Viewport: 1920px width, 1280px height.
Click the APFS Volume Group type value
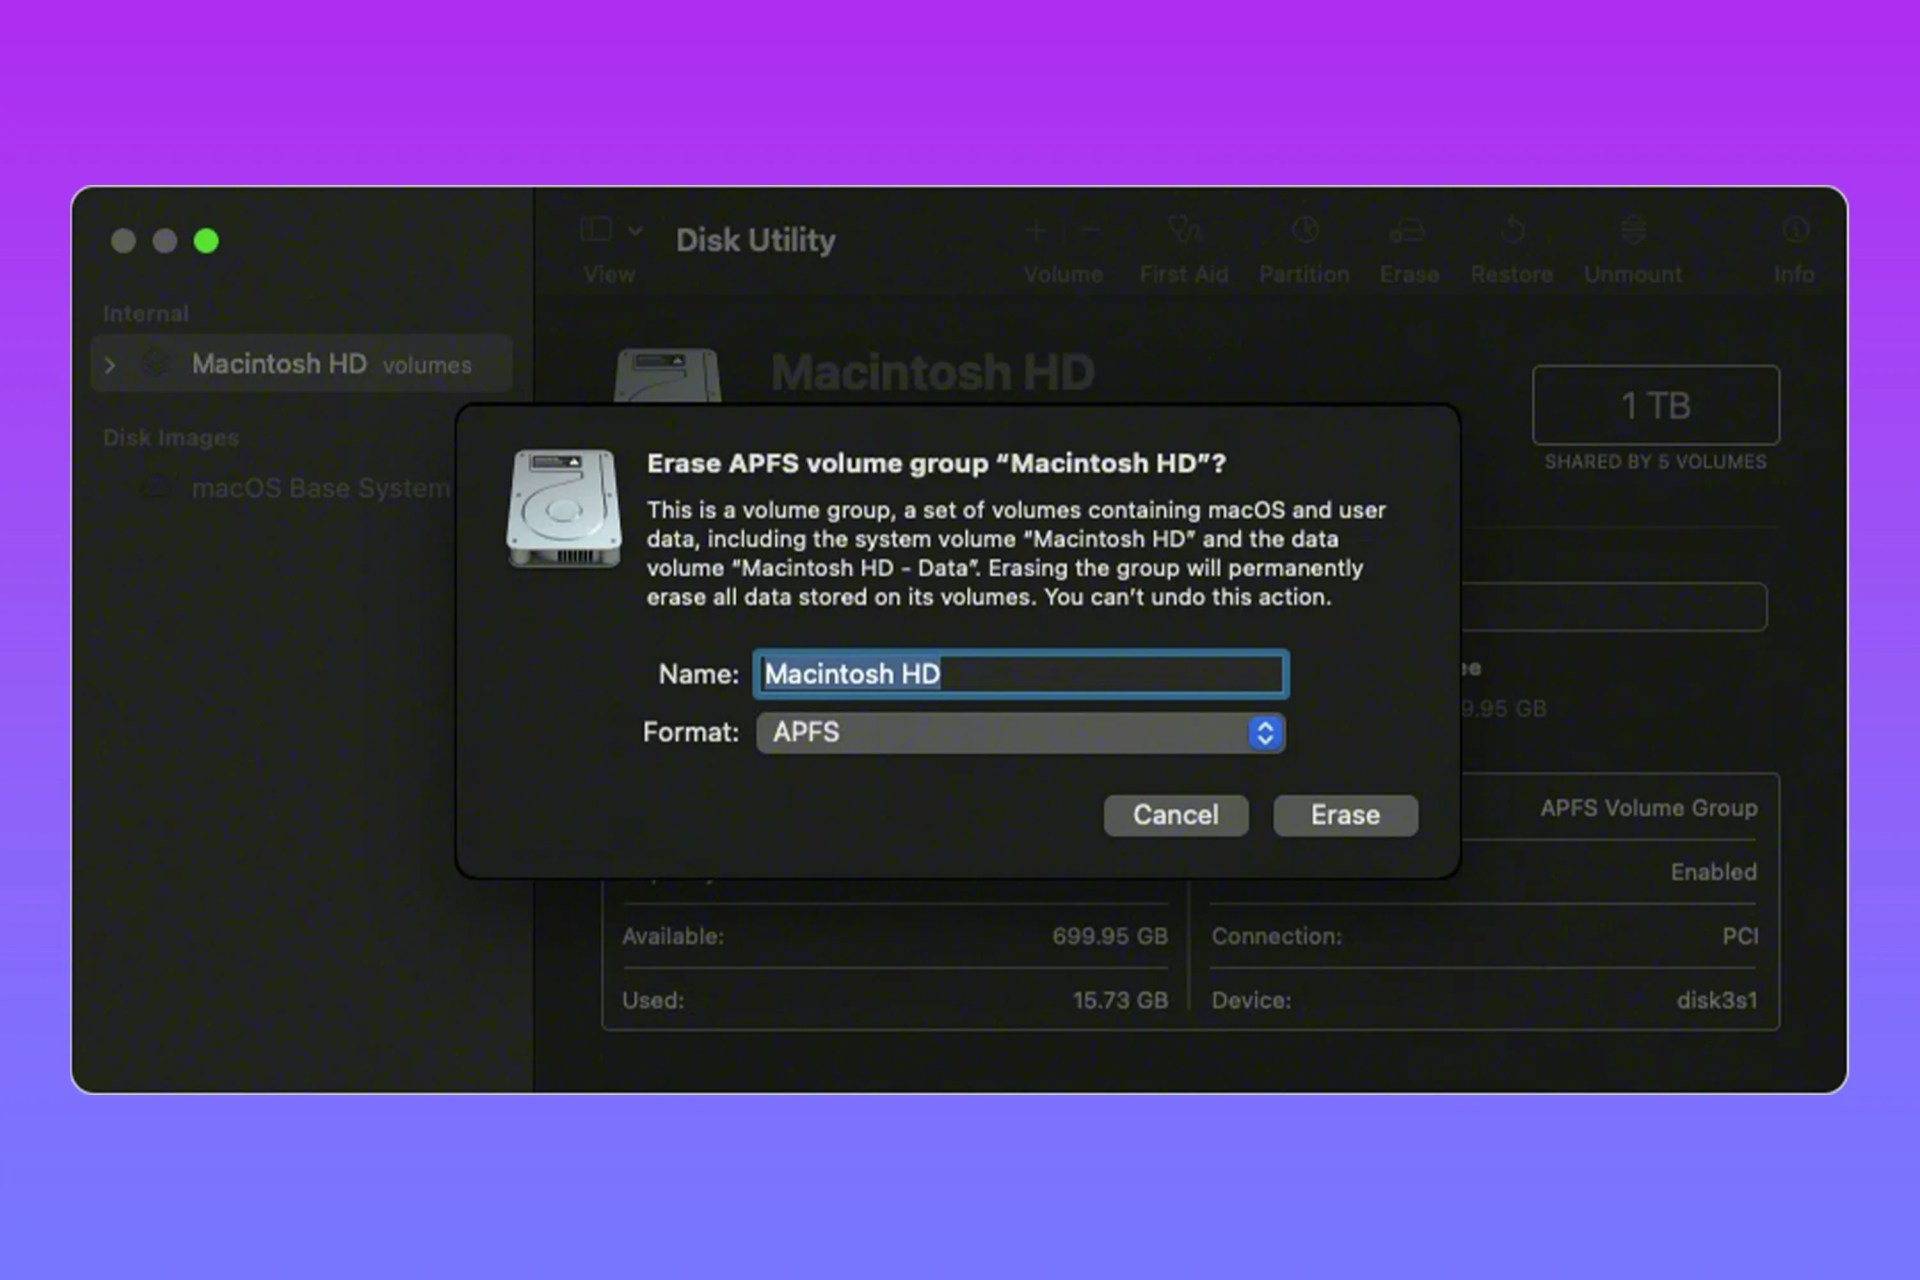tap(1648, 808)
